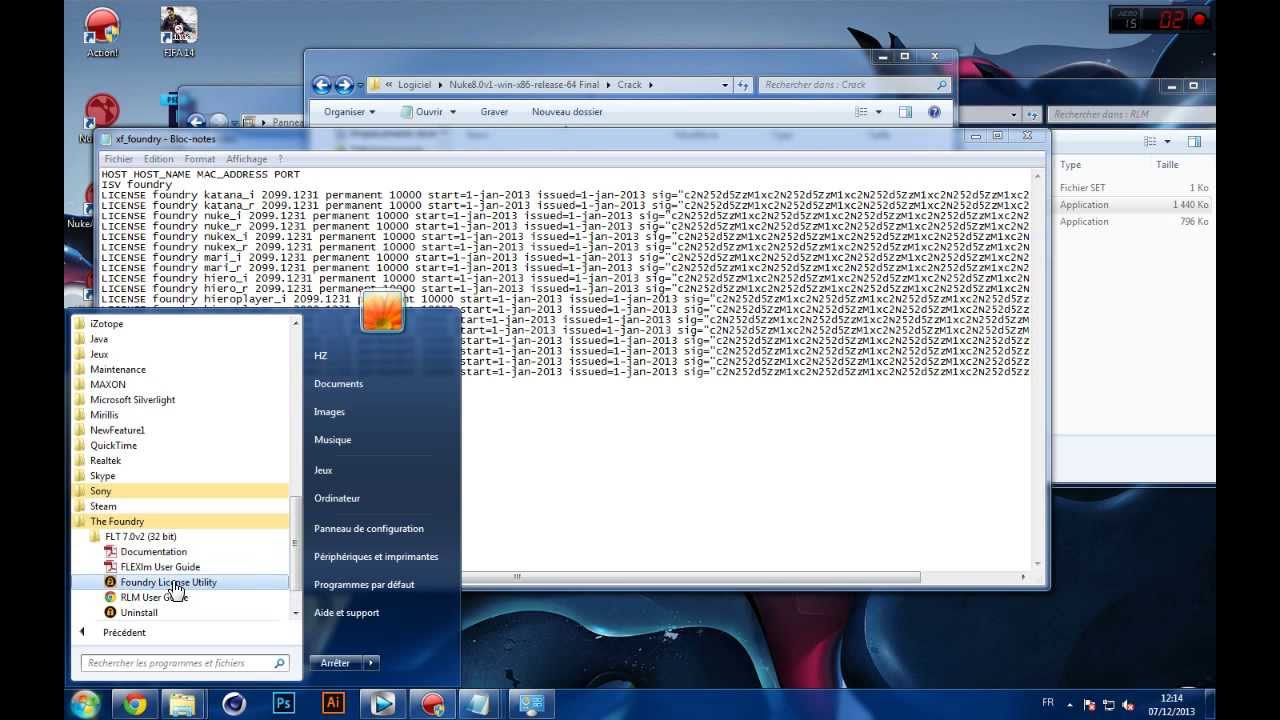Click the volume tray icon

1129,705
